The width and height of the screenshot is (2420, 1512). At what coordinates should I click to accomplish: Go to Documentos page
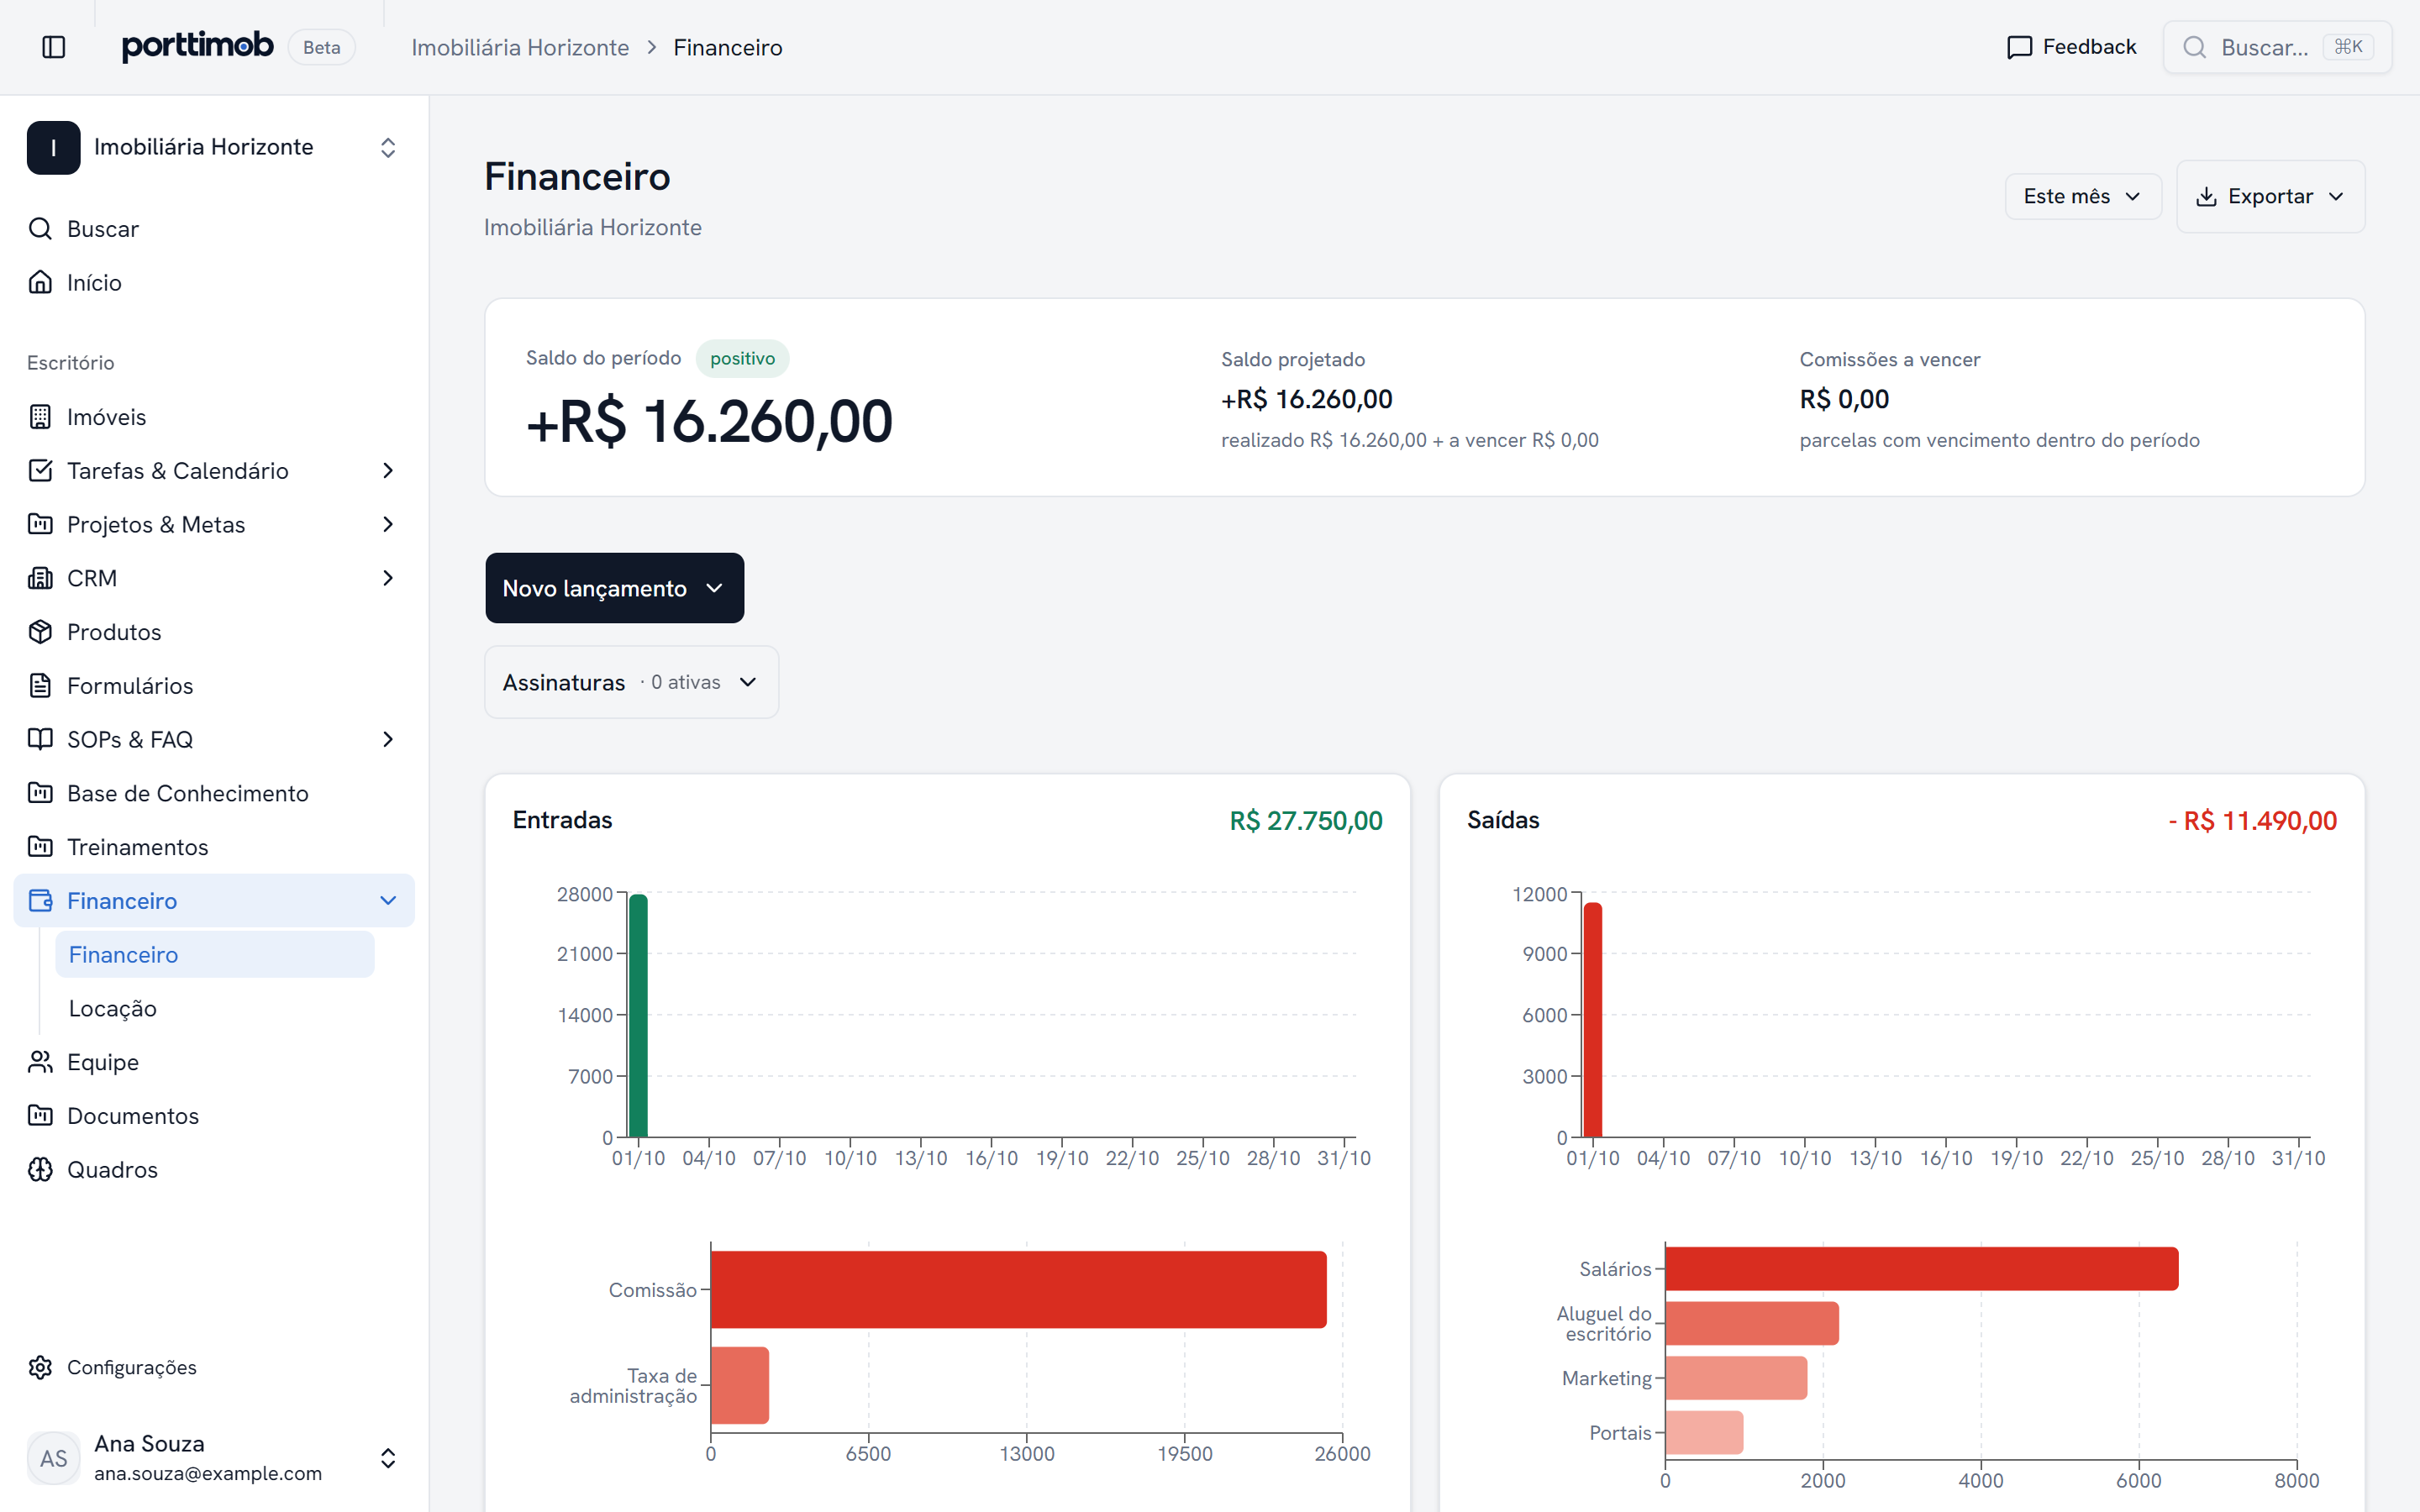pos(214,1115)
